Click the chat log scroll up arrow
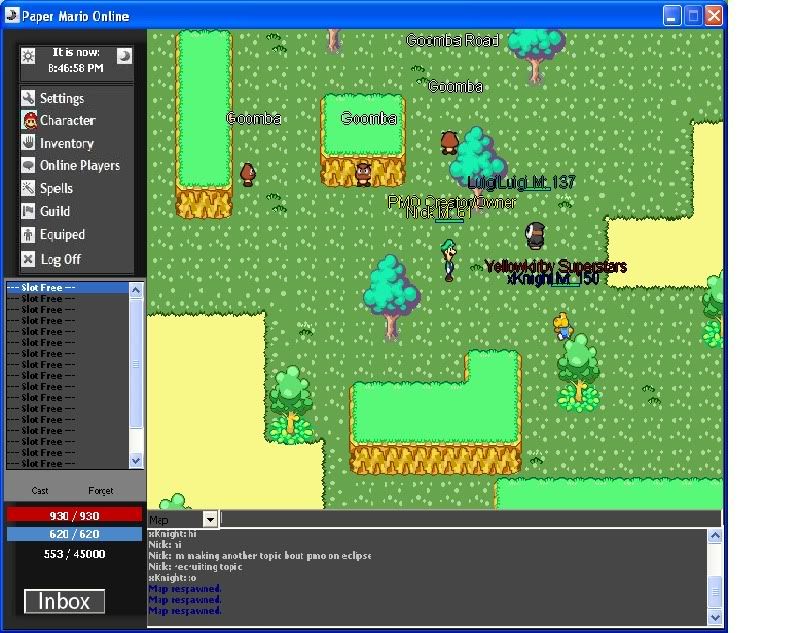 point(715,536)
